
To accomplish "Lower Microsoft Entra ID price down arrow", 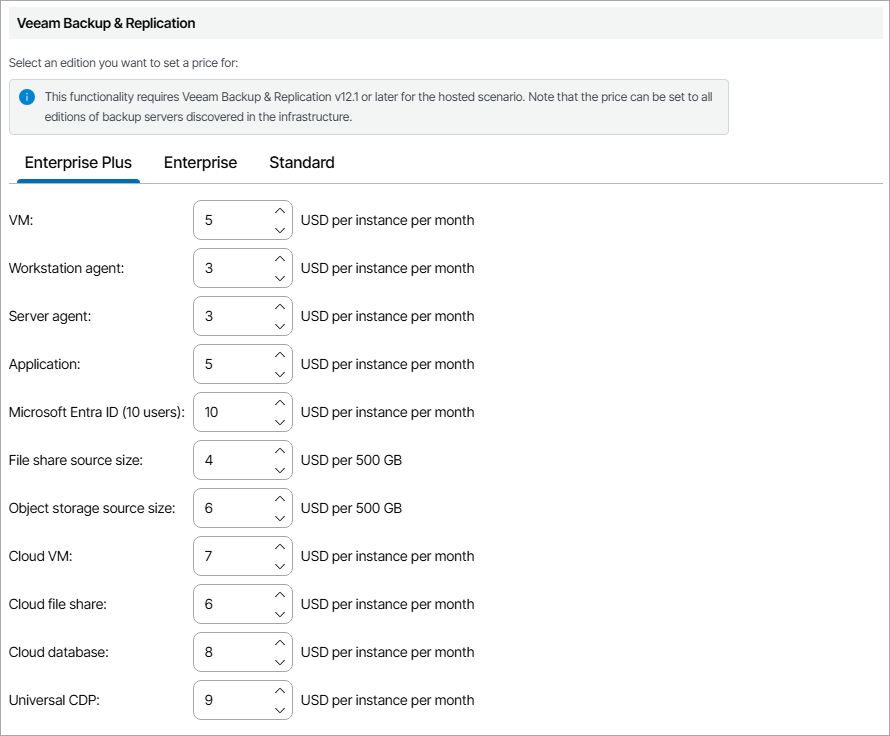I will [x=280, y=422].
